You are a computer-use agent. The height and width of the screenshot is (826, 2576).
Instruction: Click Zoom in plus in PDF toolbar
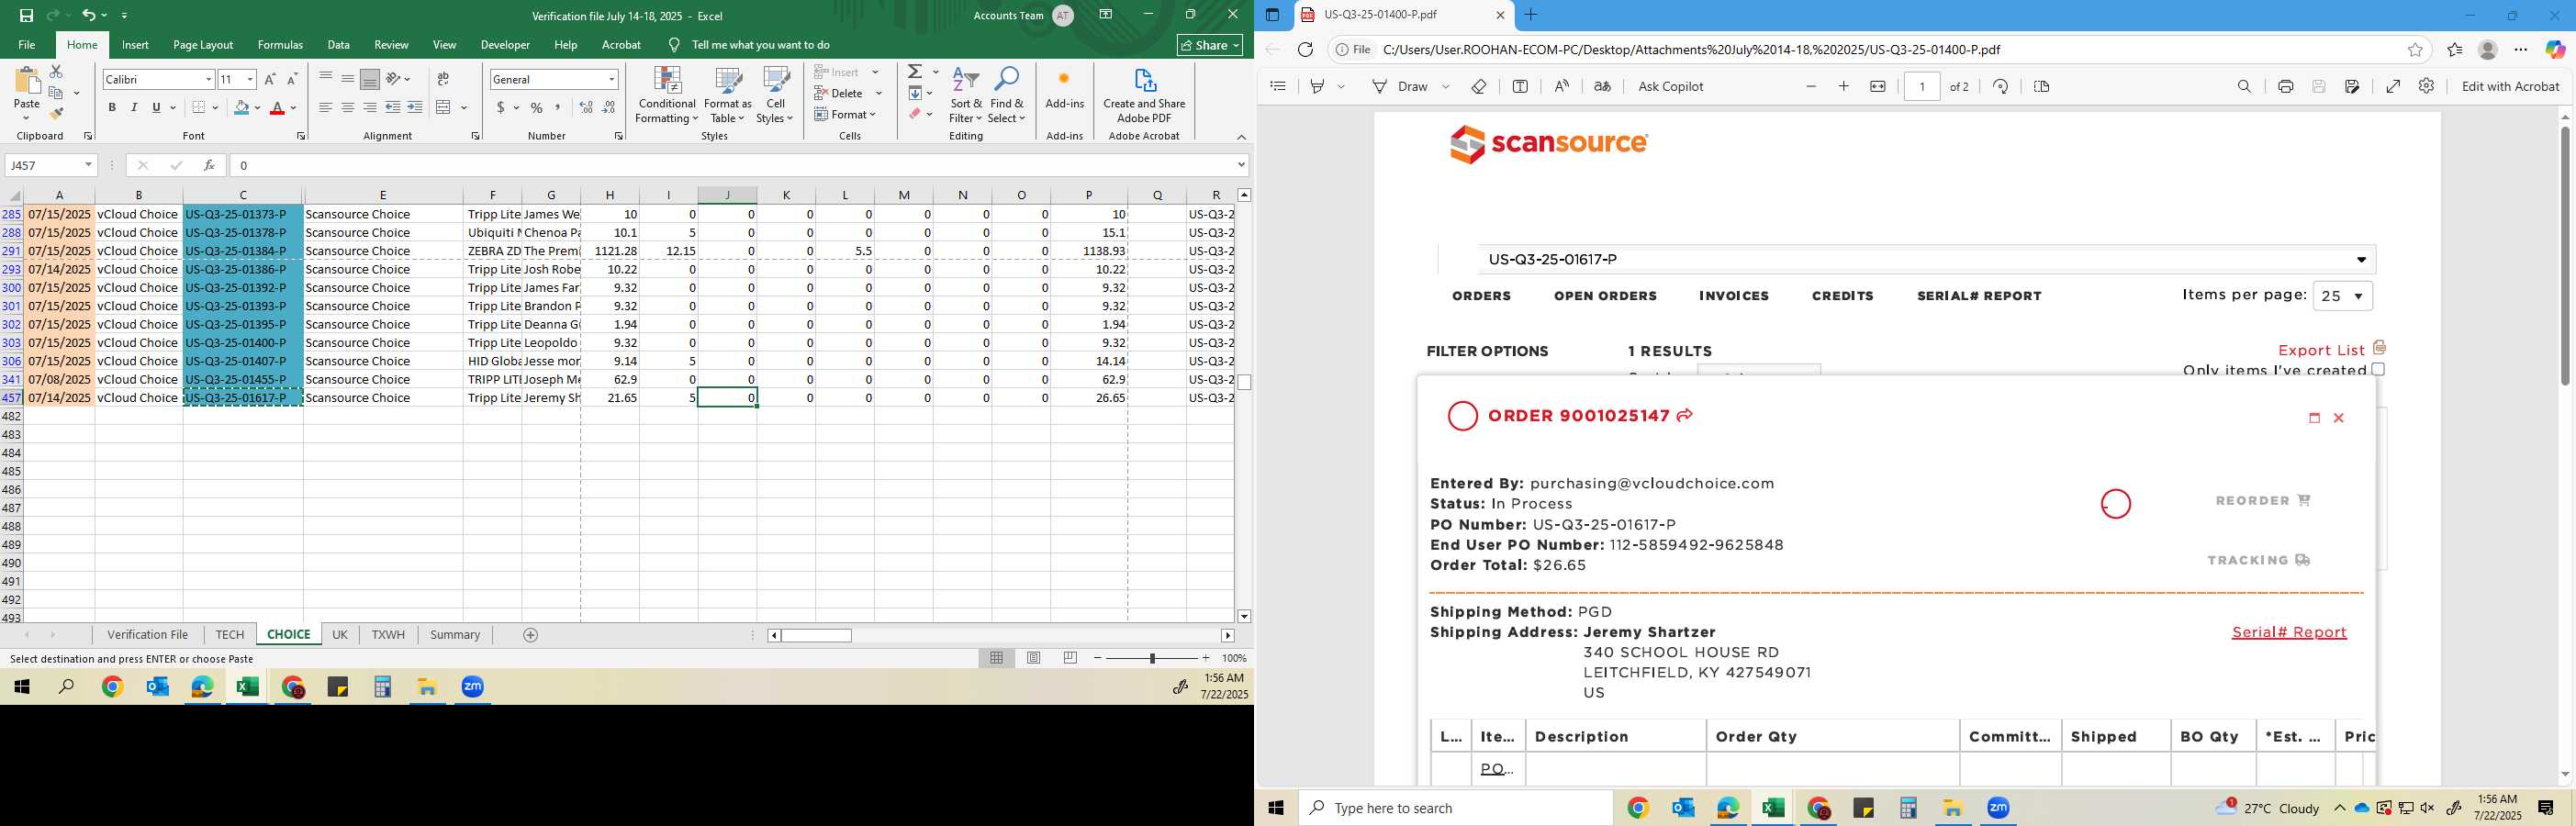[x=1844, y=87]
